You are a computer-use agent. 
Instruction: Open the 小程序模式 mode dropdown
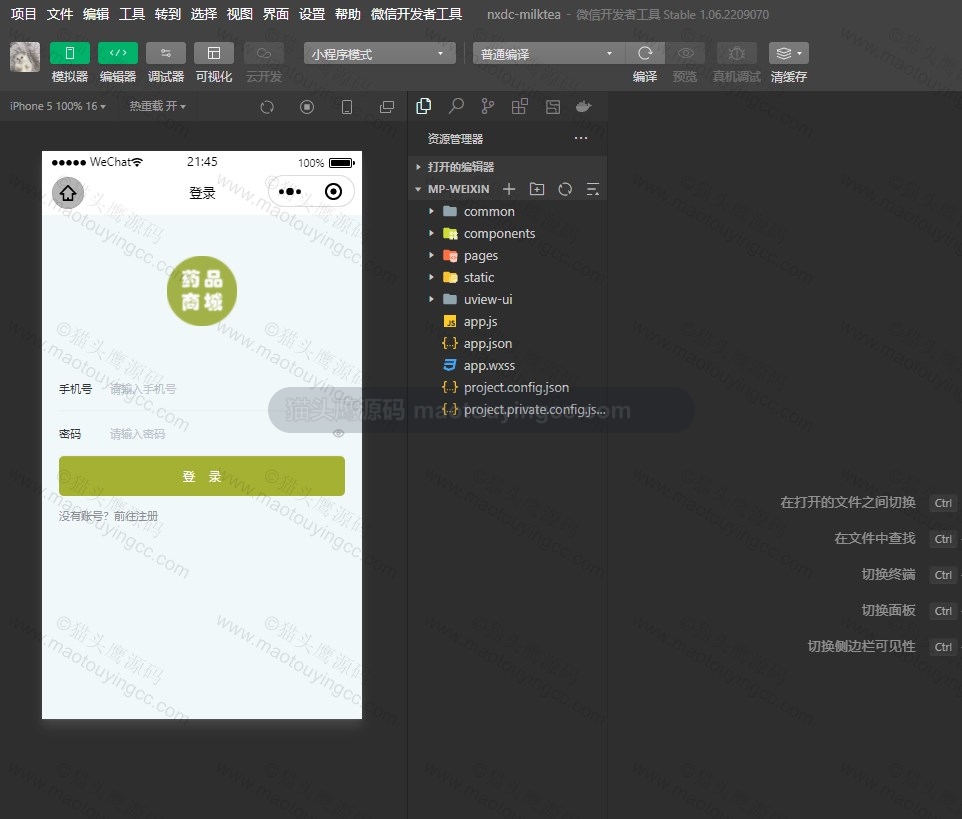click(380, 53)
